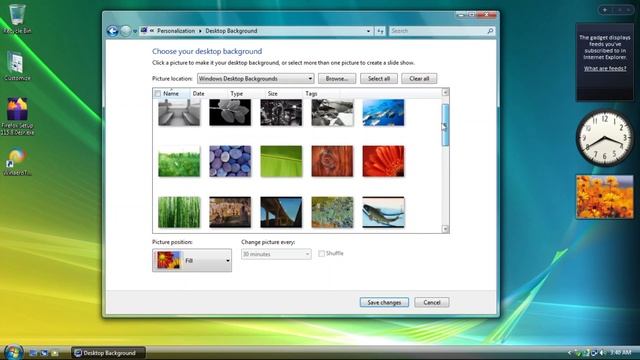640x360 pixels.
Task: Select the green bamboo stalks wallpaper
Action: 179,212
